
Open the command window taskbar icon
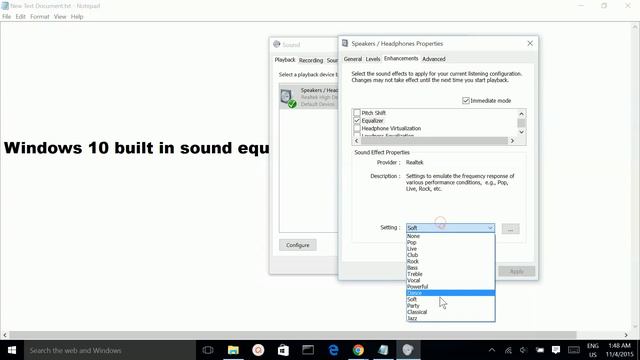pyautogui.click(x=308, y=350)
